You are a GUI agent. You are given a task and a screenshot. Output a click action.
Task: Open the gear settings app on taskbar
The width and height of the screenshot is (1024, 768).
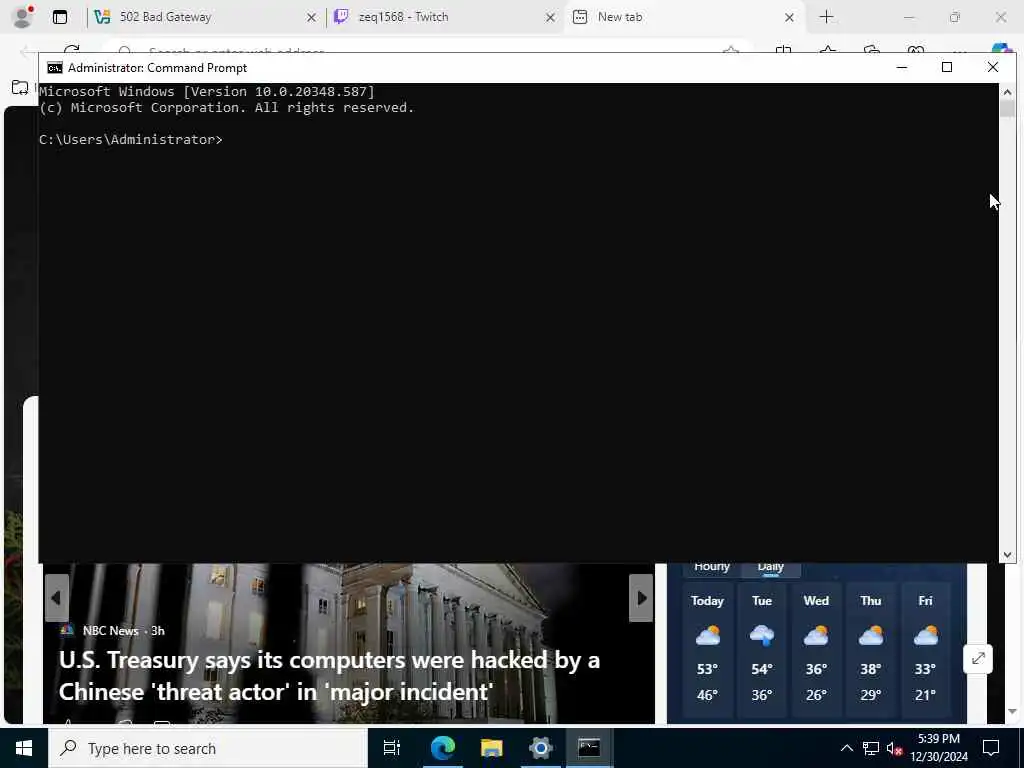[540, 748]
